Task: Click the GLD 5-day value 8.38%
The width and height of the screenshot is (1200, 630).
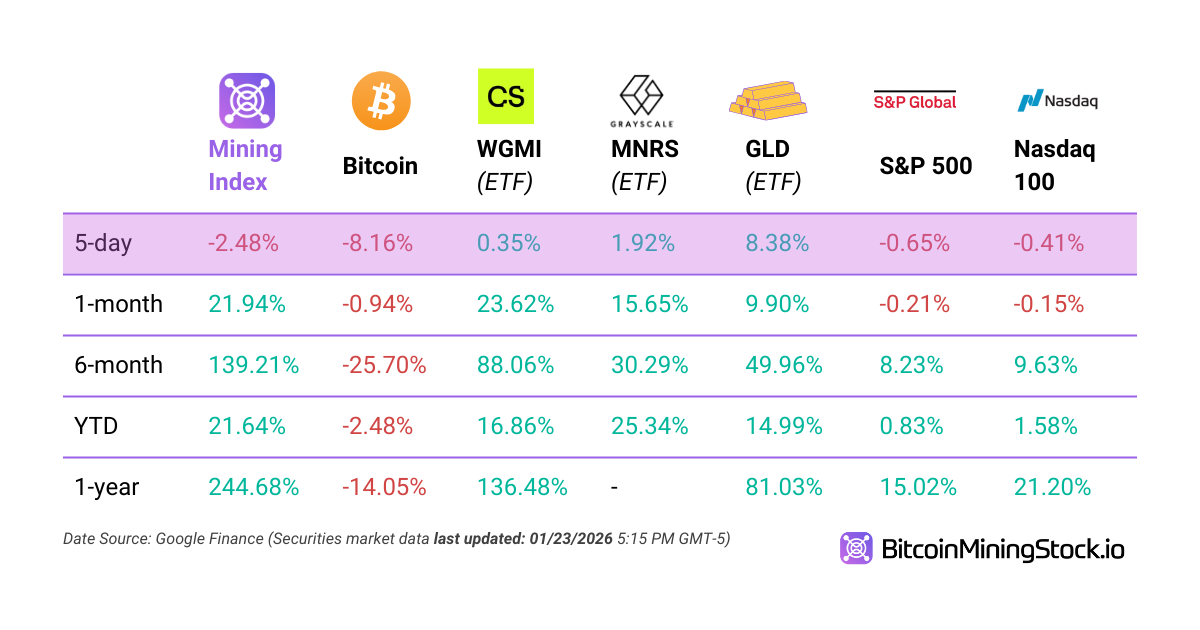Action: click(x=777, y=243)
